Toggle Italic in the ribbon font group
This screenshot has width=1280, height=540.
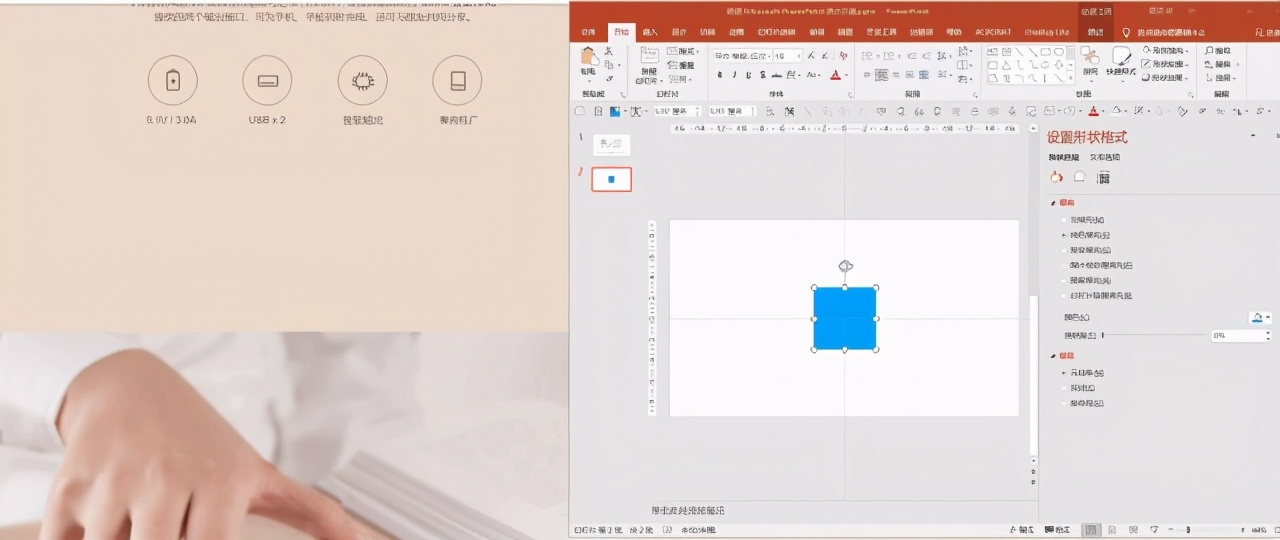[734, 75]
